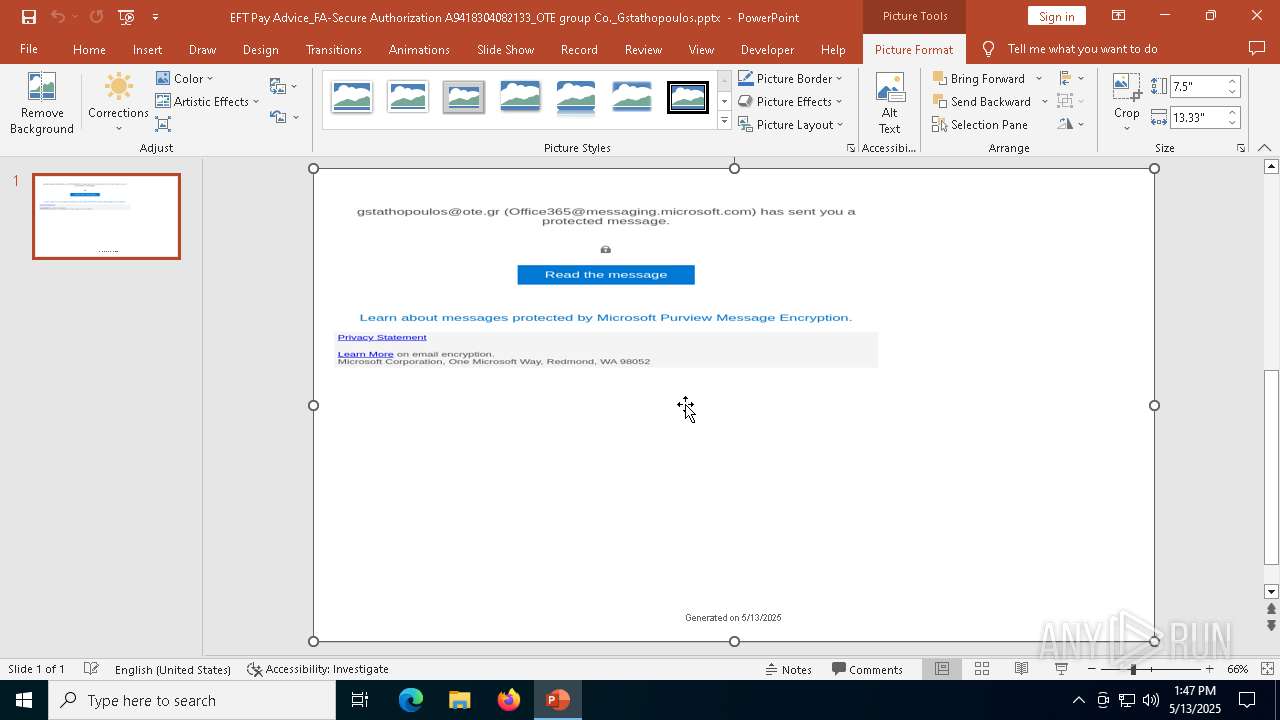Image resolution: width=1280 pixels, height=720 pixels.
Task: Open Picture Border dropdown
Action: point(790,78)
